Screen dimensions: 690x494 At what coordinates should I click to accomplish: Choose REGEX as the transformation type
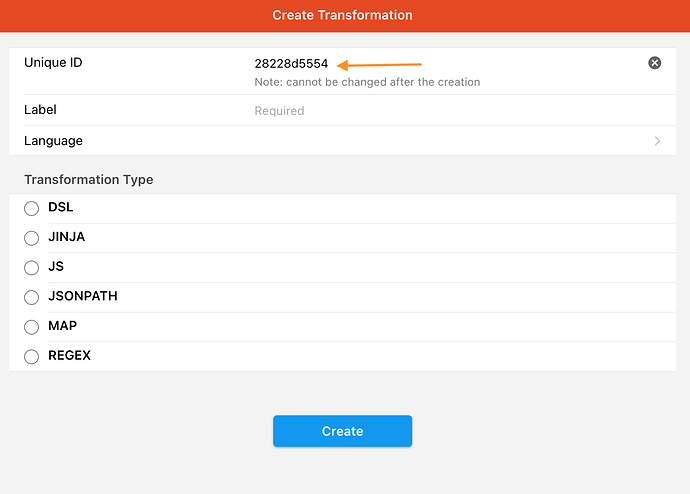[31, 356]
